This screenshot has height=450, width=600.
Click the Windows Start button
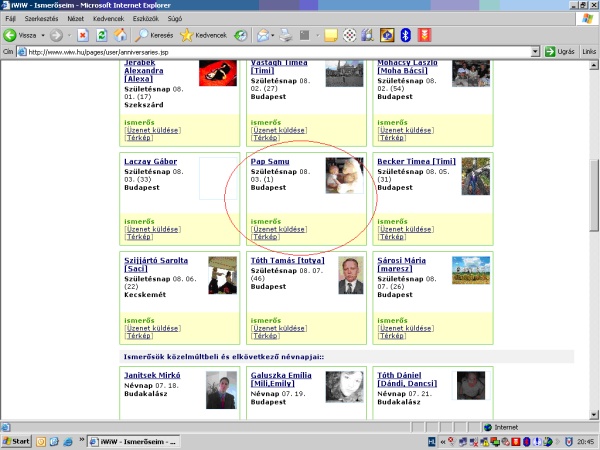[x=17, y=441]
